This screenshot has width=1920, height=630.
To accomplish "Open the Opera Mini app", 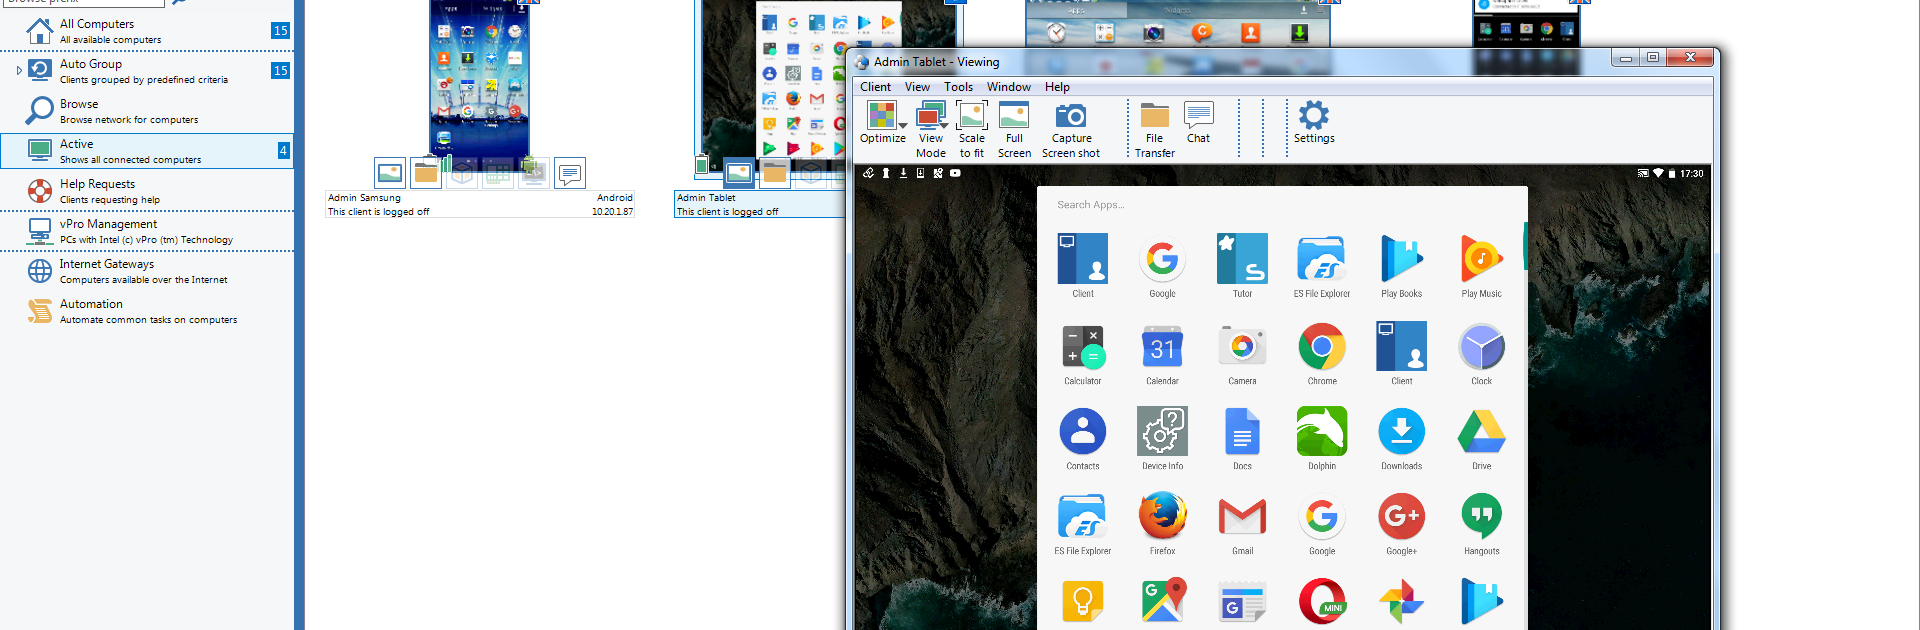I will click(x=1322, y=601).
